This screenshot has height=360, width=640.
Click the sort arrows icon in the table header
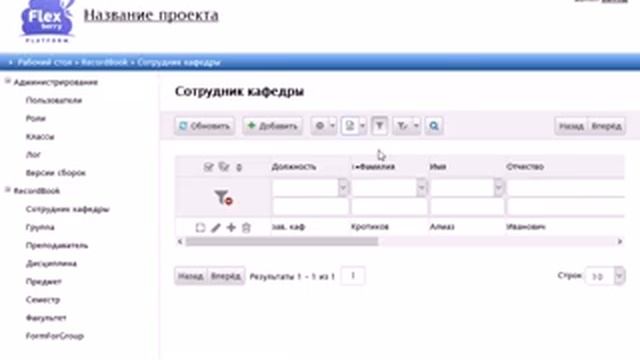pyautogui.click(x=239, y=167)
